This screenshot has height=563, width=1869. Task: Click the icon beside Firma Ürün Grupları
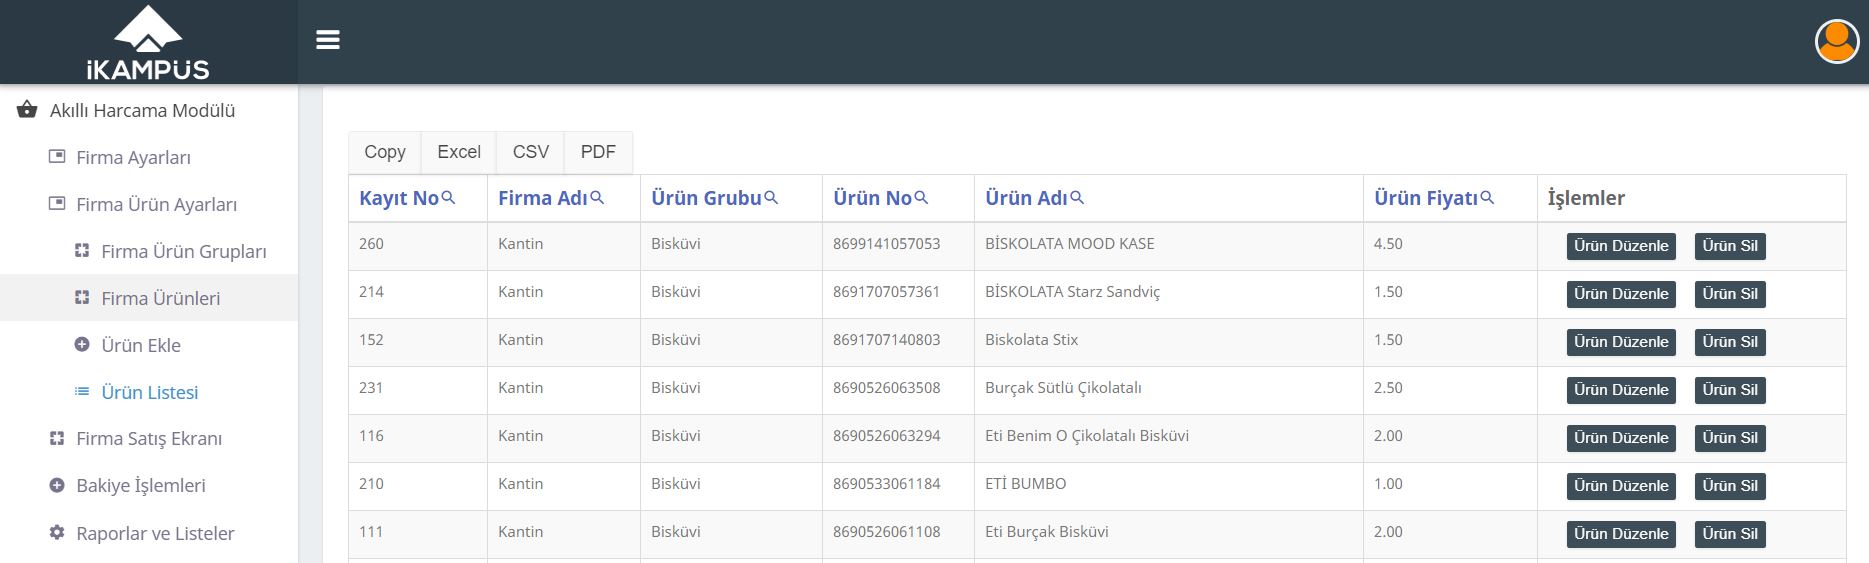[82, 251]
